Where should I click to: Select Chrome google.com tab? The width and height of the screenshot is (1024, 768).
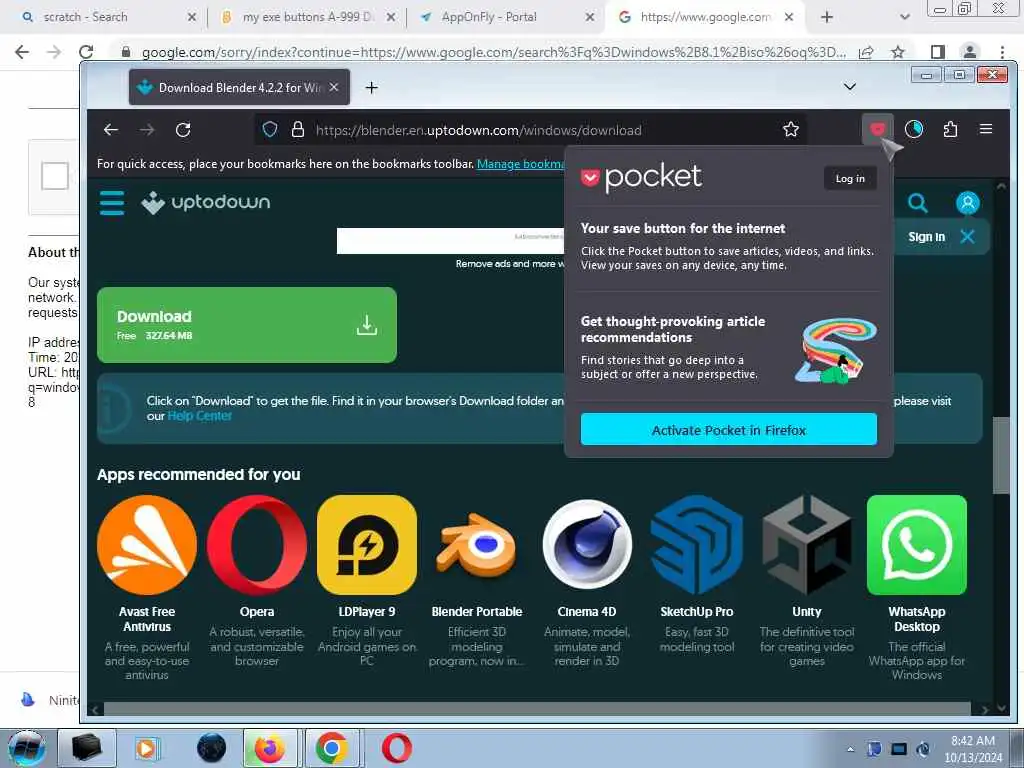[705, 17]
